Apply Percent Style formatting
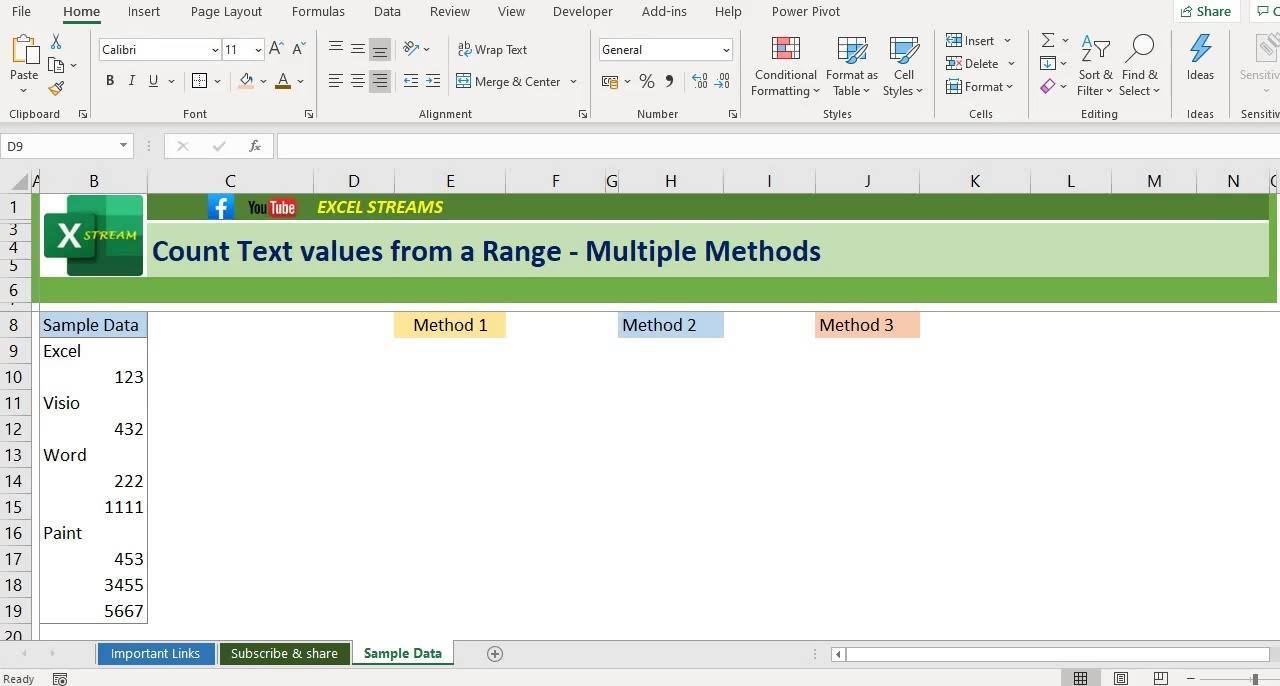 pos(646,81)
